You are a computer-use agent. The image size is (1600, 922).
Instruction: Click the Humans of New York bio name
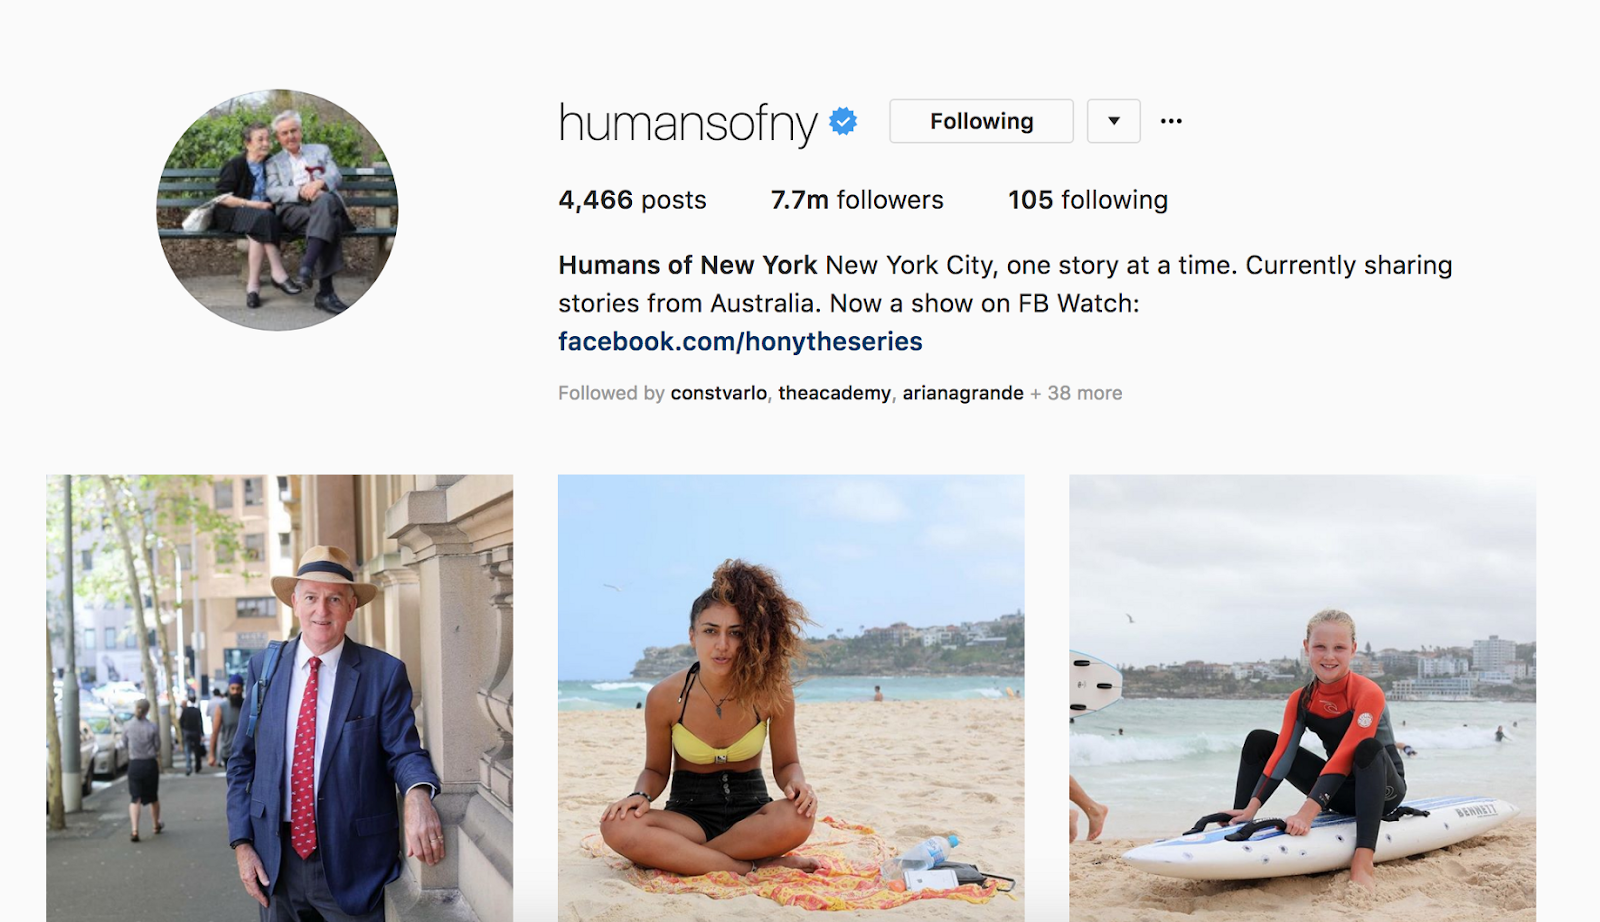pyautogui.click(x=688, y=265)
